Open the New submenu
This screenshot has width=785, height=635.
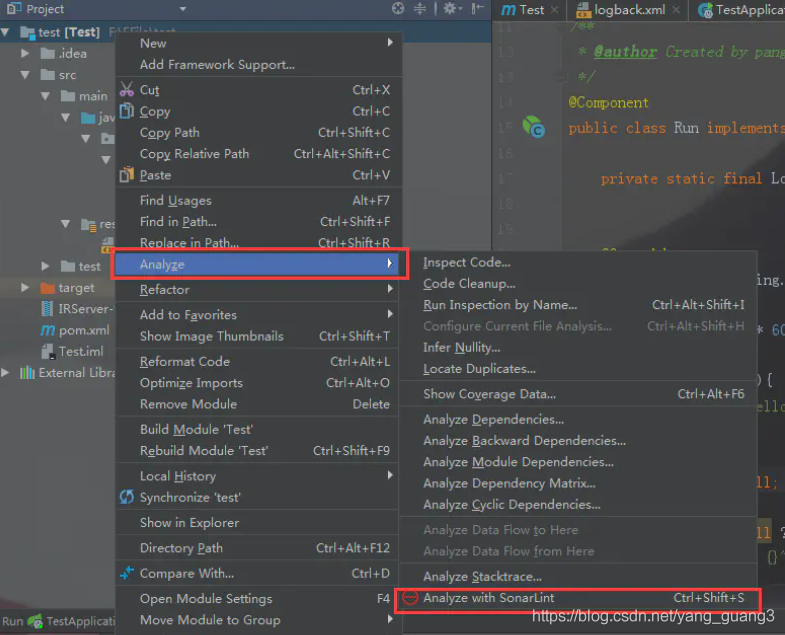(x=258, y=43)
